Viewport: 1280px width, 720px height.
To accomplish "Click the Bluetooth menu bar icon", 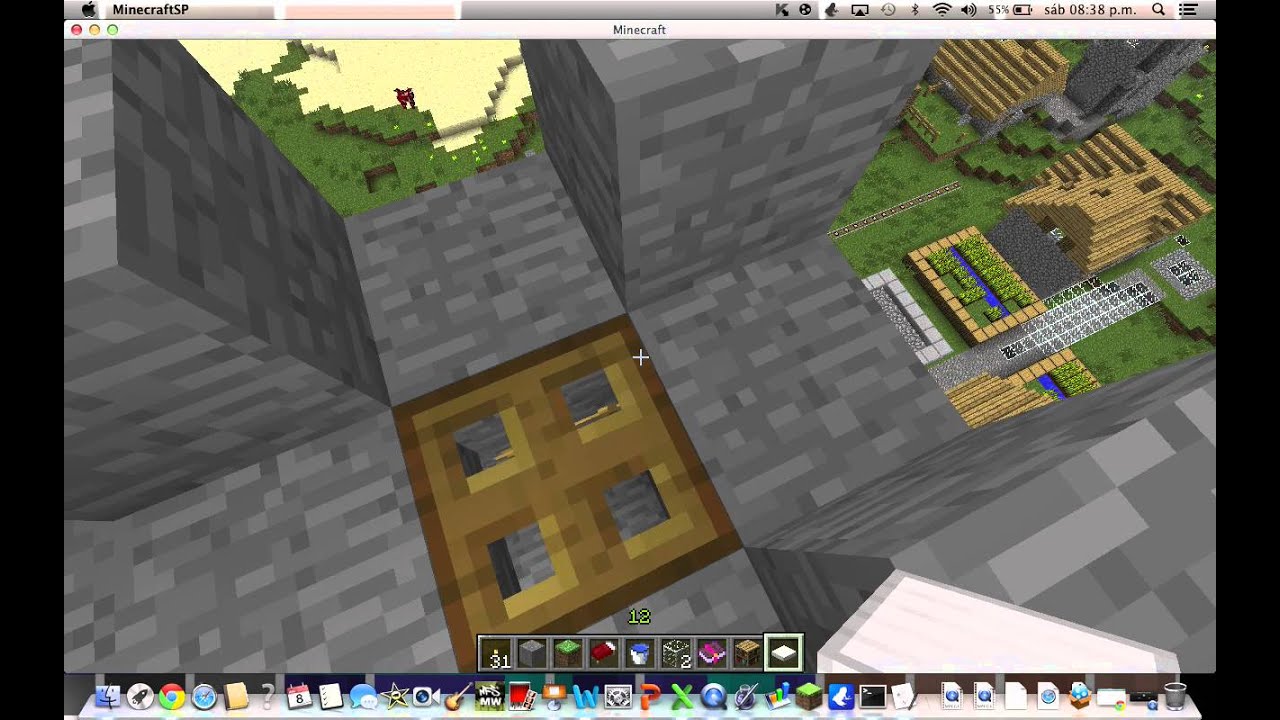I will [914, 9].
